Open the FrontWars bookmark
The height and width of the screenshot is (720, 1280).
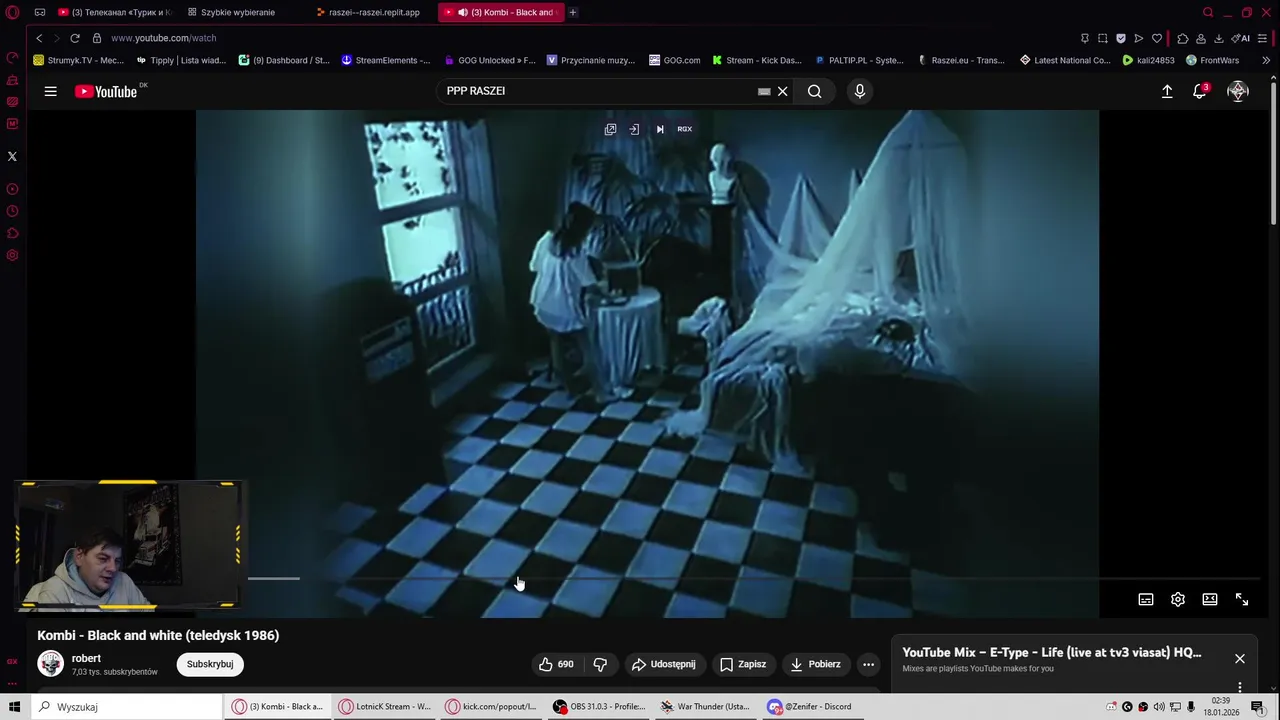click(x=1212, y=60)
